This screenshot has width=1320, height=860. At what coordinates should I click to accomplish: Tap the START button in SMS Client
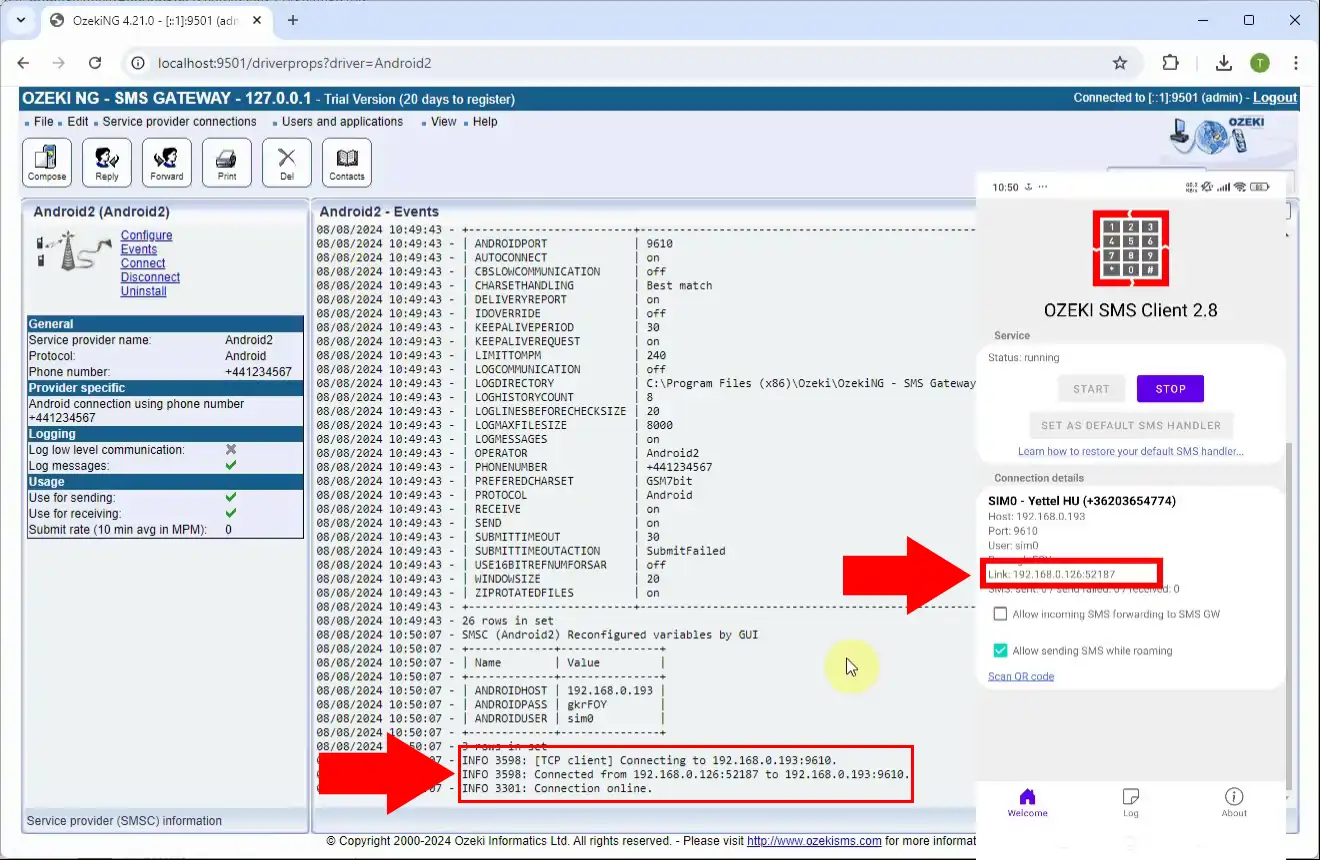pos(1091,389)
